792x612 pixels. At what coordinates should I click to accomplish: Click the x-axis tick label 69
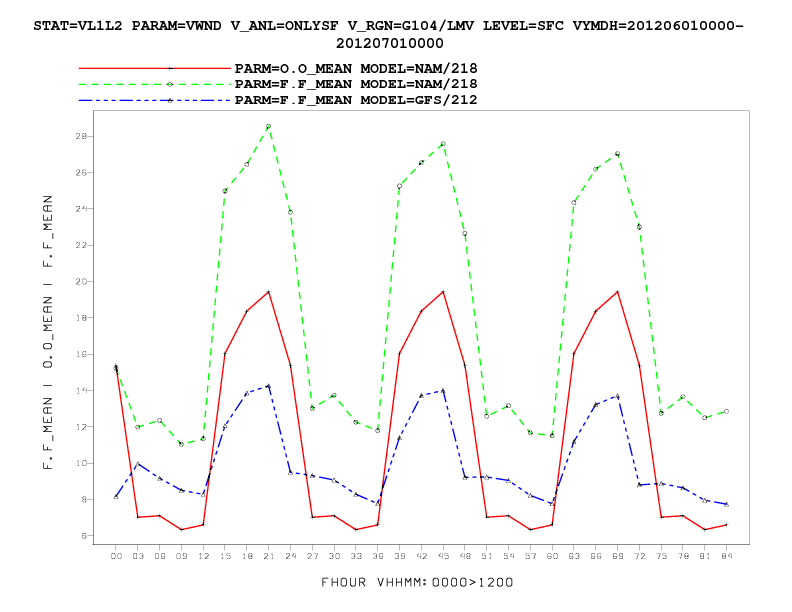618,556
